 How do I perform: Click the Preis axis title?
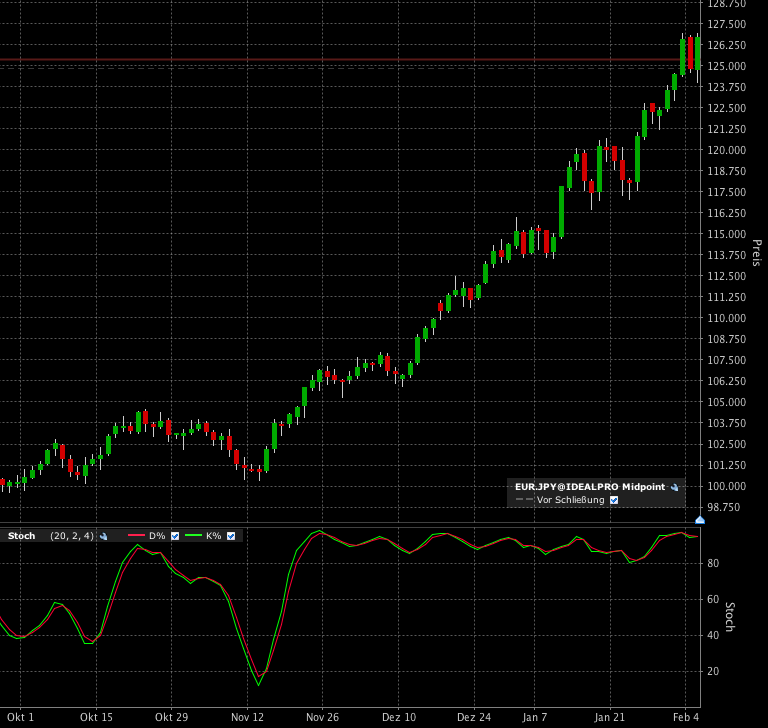pos(757,253)
